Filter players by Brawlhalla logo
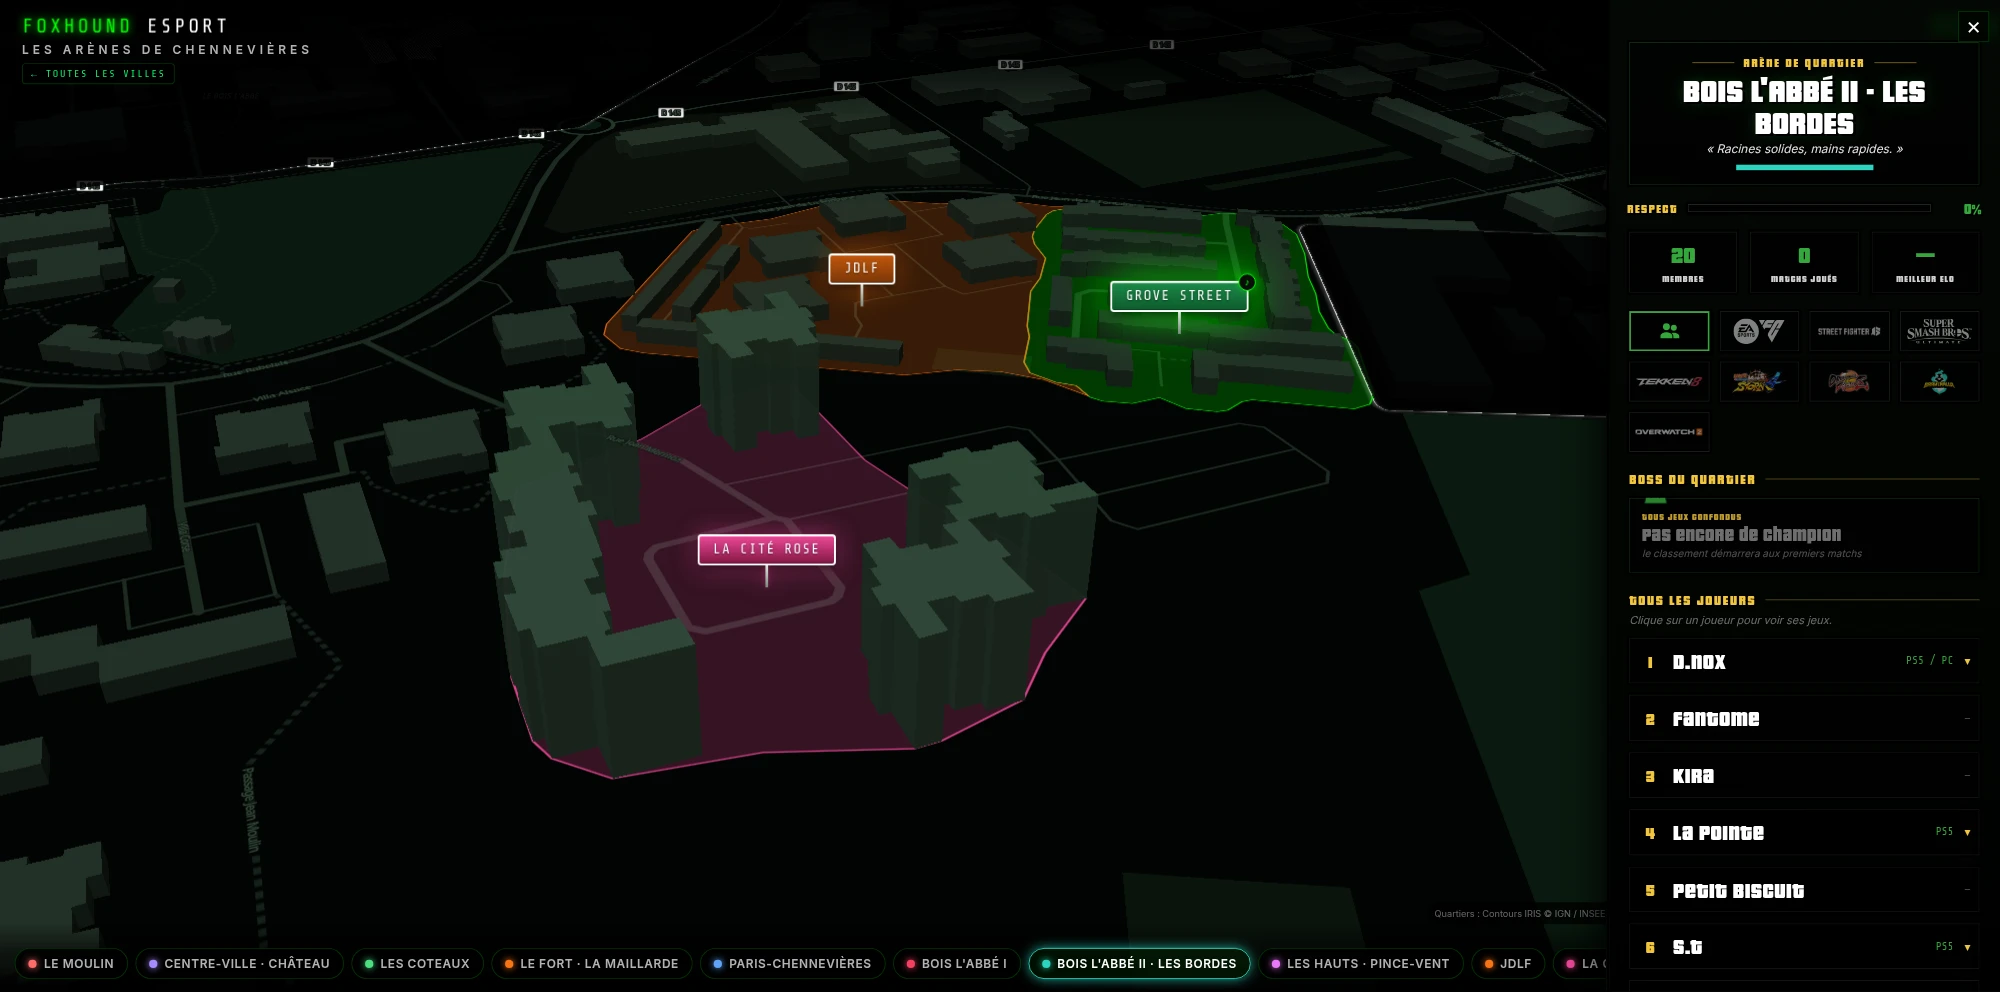2000x992 pixels. (x=1939, y=381)
